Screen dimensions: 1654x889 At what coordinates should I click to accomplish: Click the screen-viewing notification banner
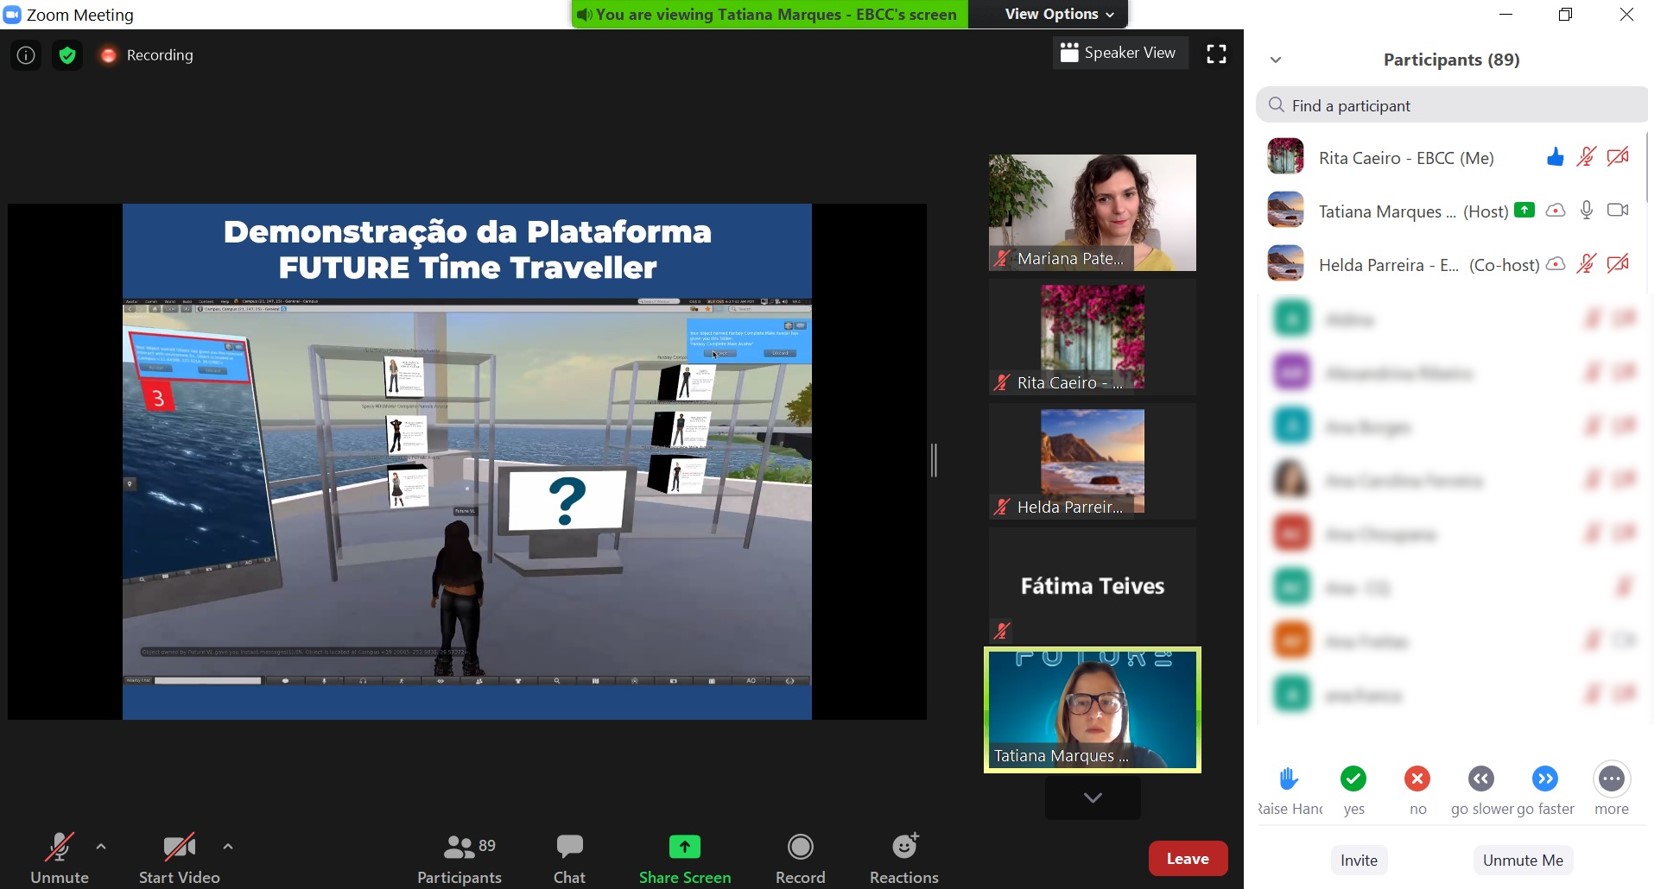tap(769, 14)
